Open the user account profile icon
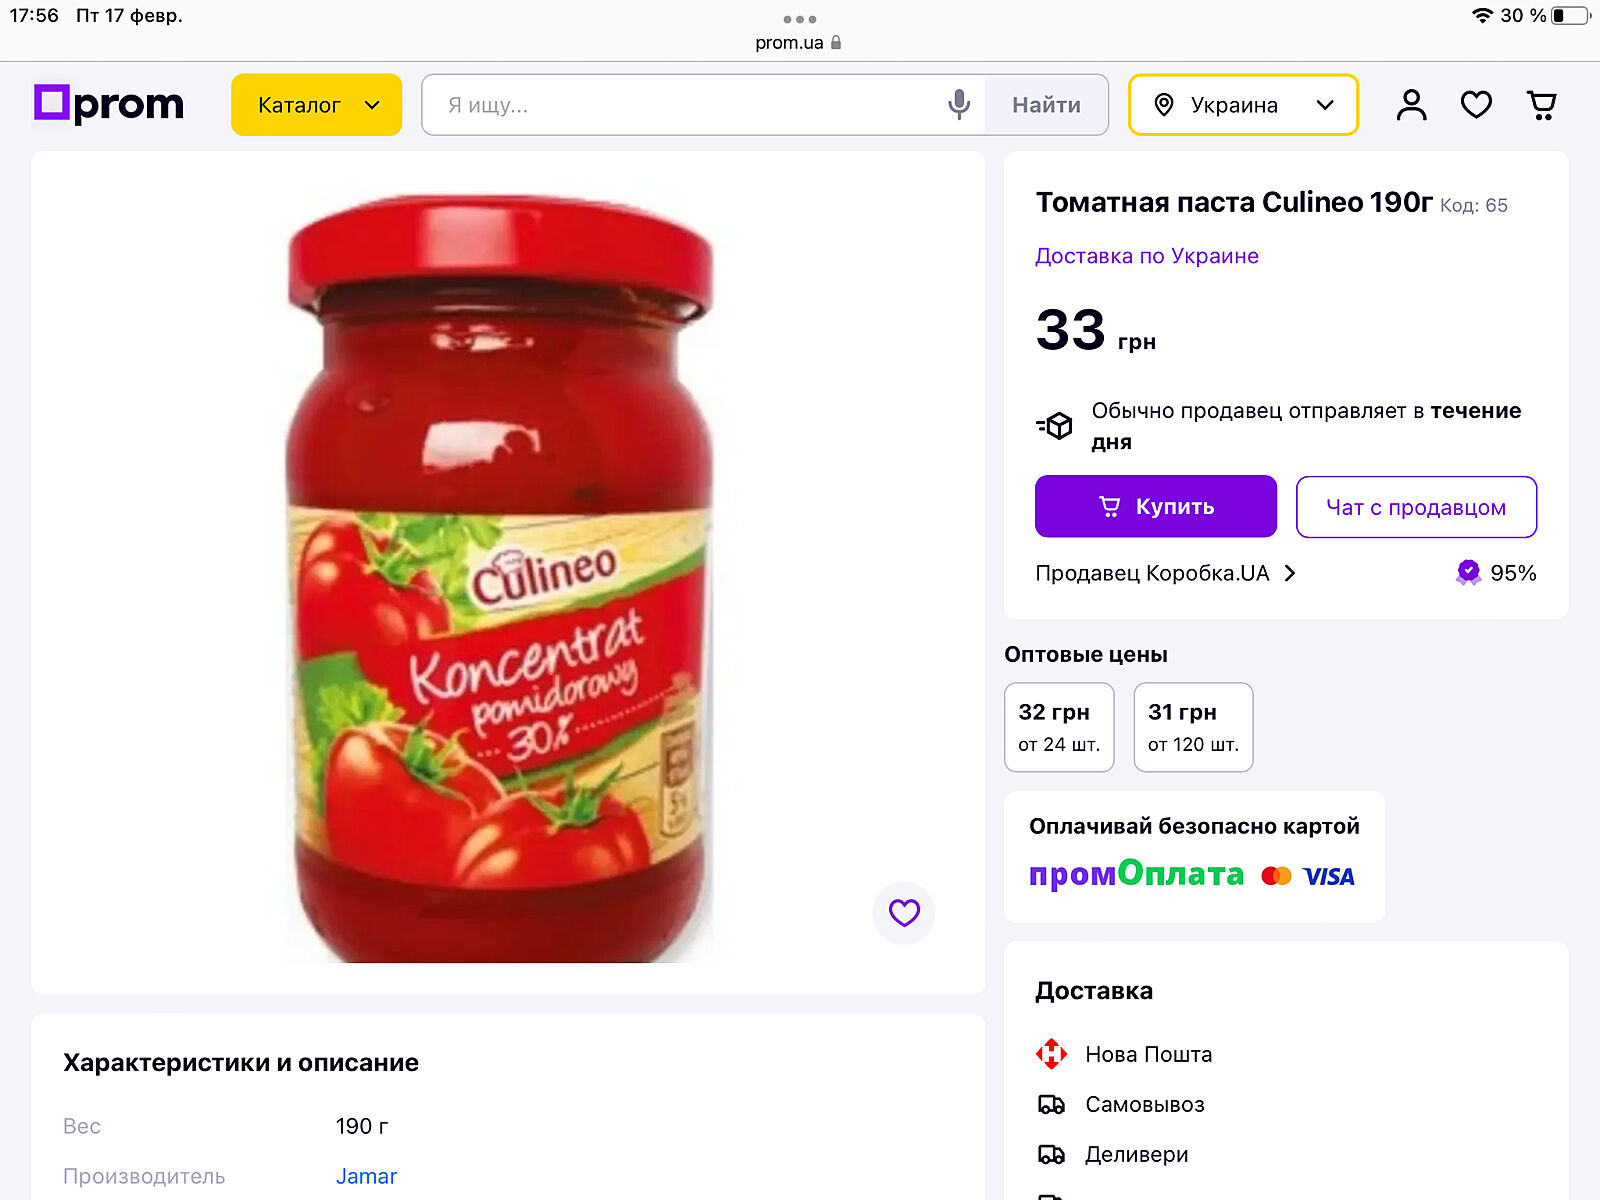Image resolution: width=1600 pixels, height=1200 pixels. [1411, 105]
